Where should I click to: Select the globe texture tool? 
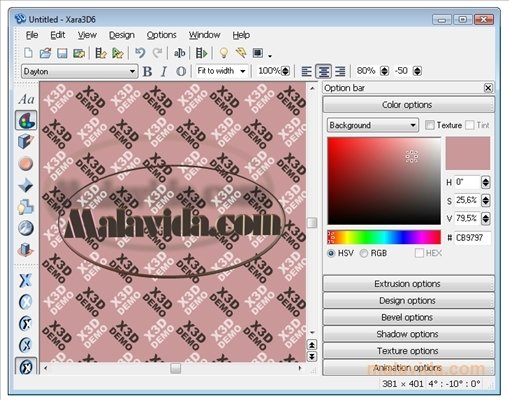pyautogui.click(x=26, y=228)
